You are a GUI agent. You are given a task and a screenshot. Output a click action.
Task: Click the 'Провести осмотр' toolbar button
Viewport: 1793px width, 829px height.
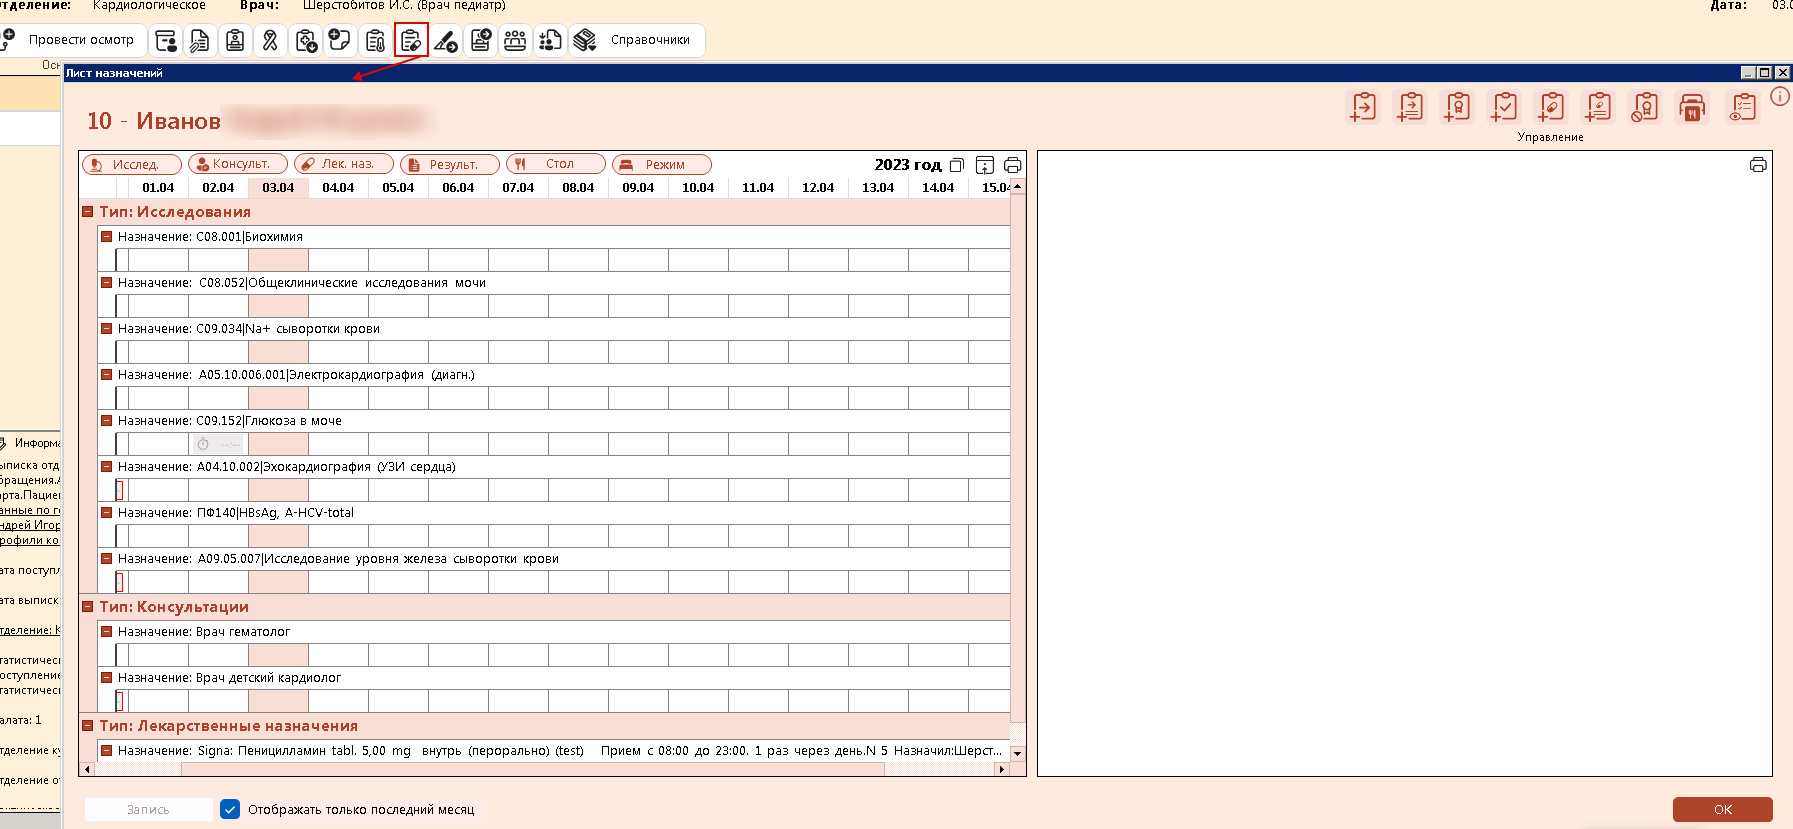point(73,40)
